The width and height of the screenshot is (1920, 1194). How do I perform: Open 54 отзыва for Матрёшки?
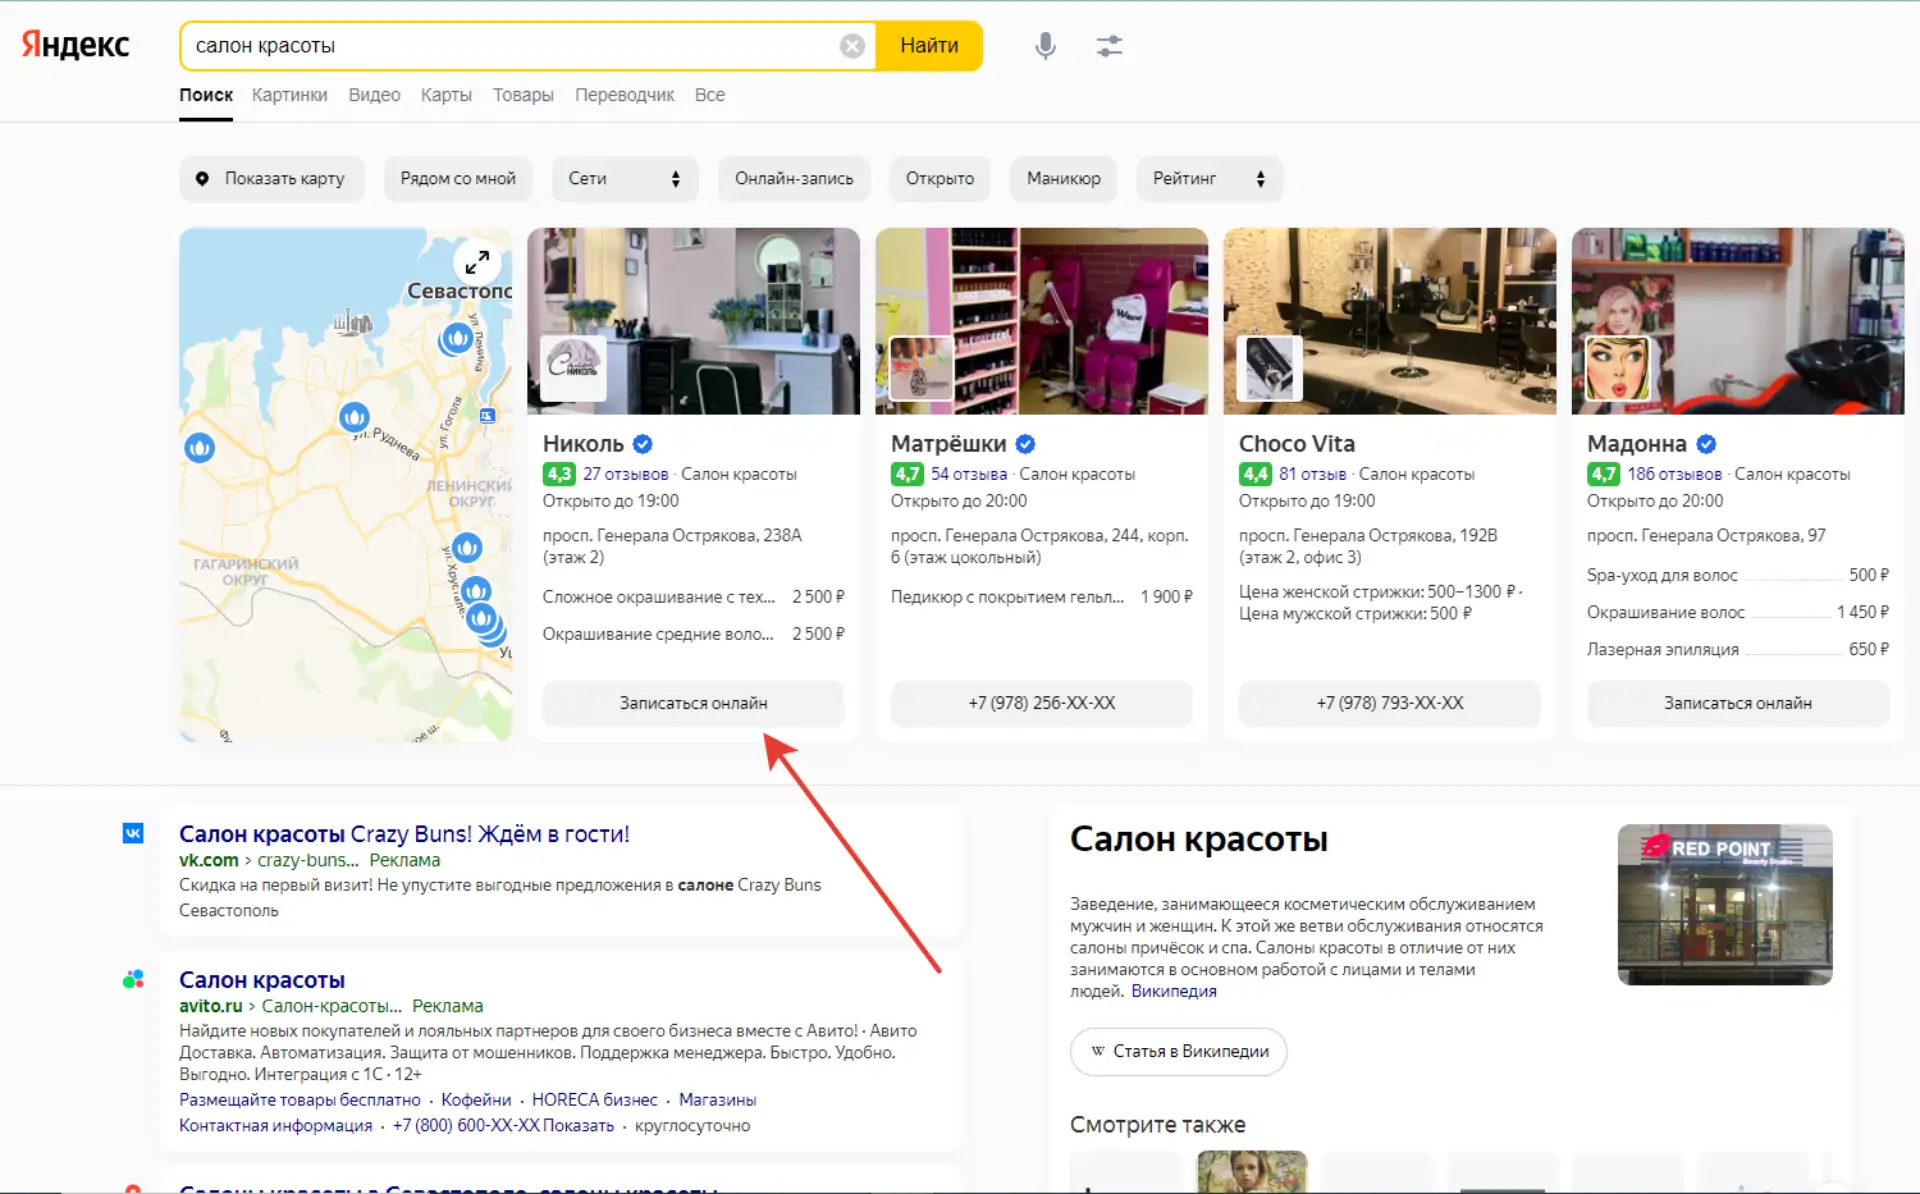click(x=969, y=474)
